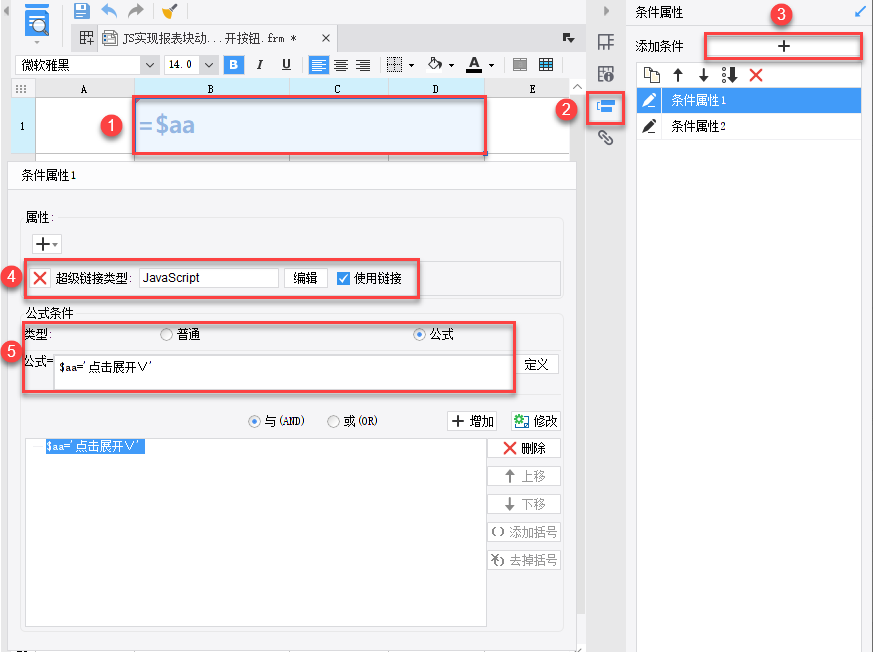Click 修改 button

(x=536, y=421)
